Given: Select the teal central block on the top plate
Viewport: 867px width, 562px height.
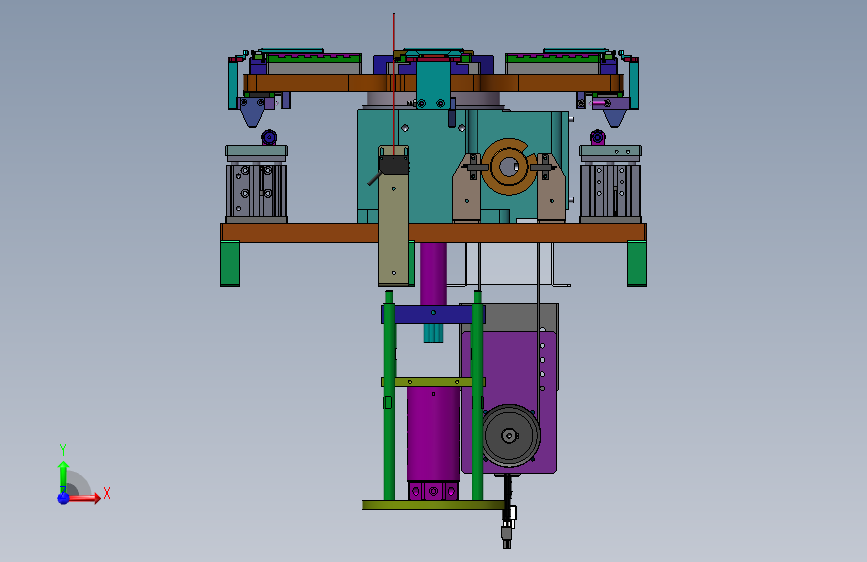Looking at the screenshot, I should (433, 85).
